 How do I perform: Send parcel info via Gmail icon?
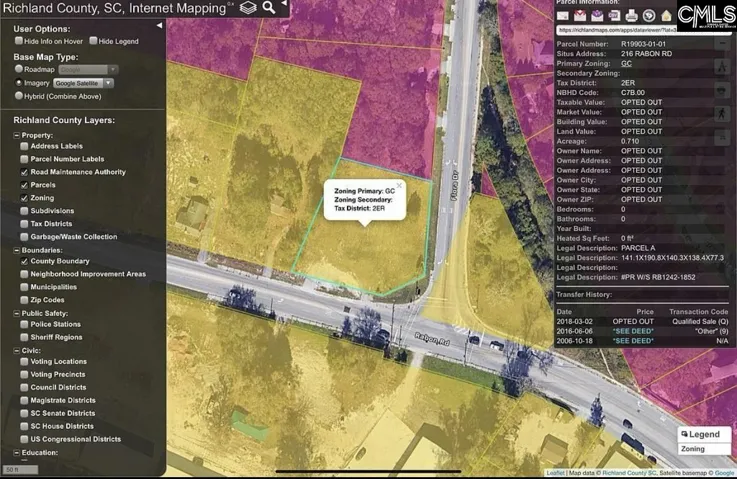click(x=580, y=16)
